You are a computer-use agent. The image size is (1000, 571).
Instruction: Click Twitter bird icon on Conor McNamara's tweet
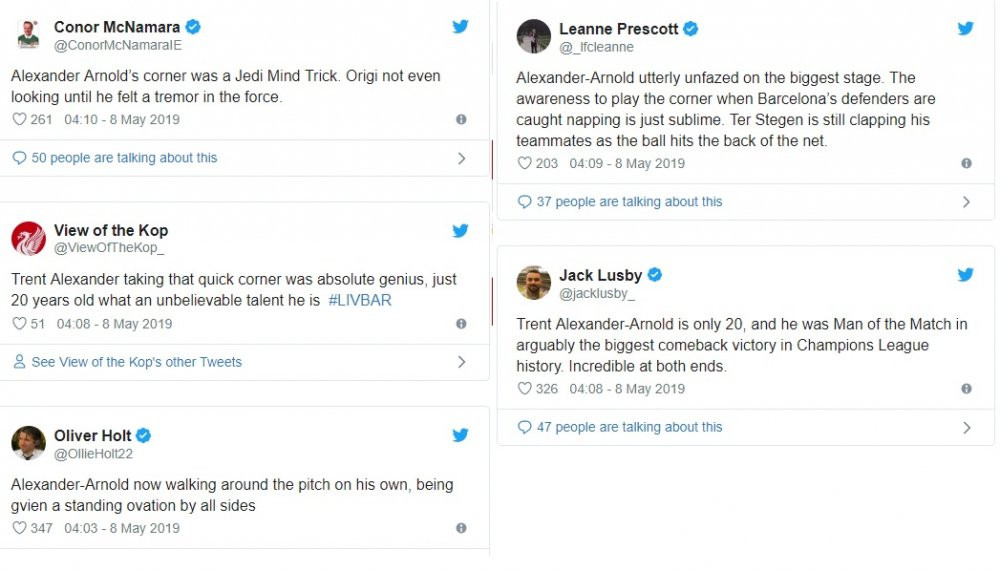click(x=460, y=27)
